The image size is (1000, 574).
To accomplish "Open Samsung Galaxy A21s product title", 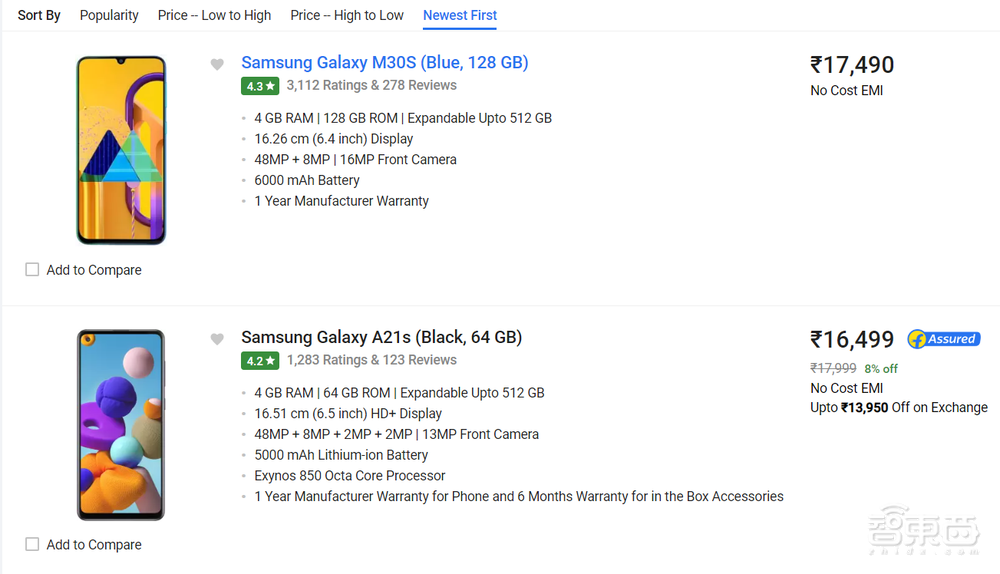I will [381, 338].
